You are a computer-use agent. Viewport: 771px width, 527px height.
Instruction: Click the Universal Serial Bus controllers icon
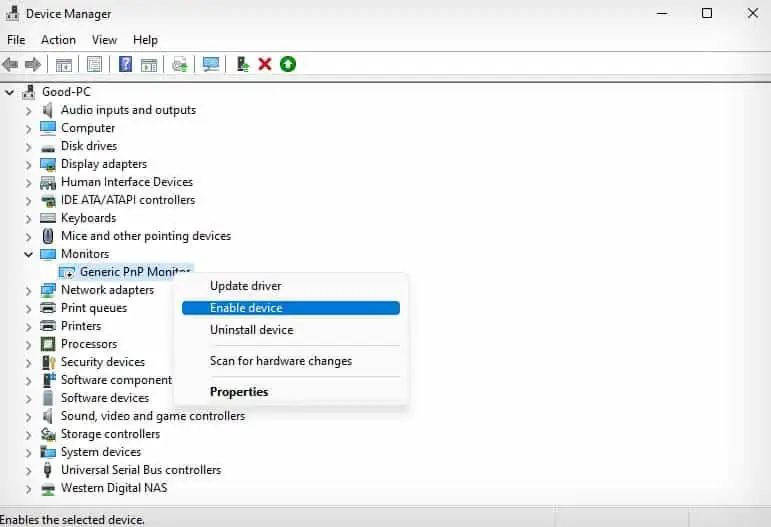pyautogui.click(x=47, y=470)
